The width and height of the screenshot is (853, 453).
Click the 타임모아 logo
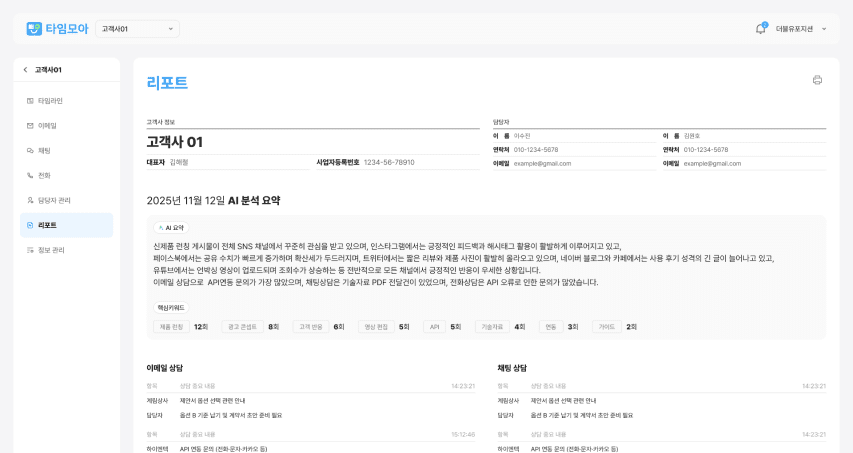pos(56,28)
